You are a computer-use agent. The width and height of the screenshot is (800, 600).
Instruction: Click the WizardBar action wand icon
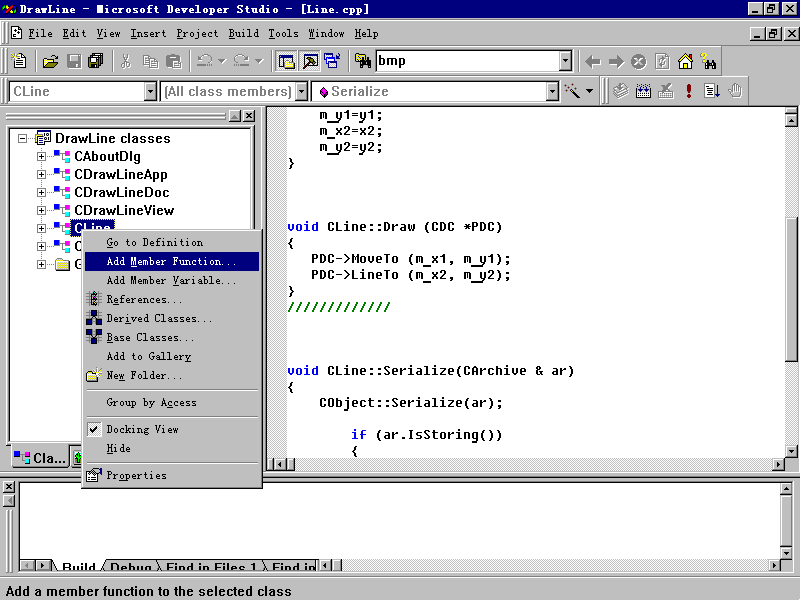572,91
